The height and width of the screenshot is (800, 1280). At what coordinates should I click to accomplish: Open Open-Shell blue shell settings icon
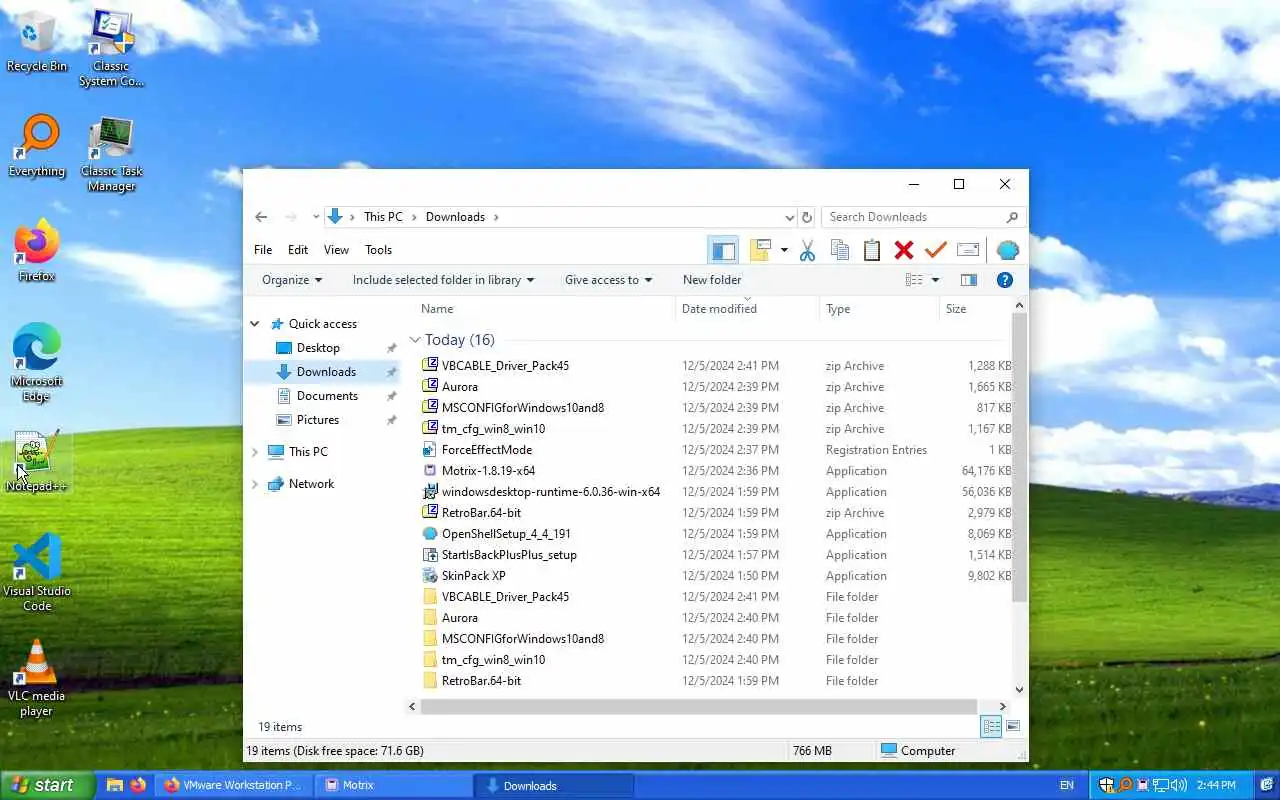(x=1008, y=250)
